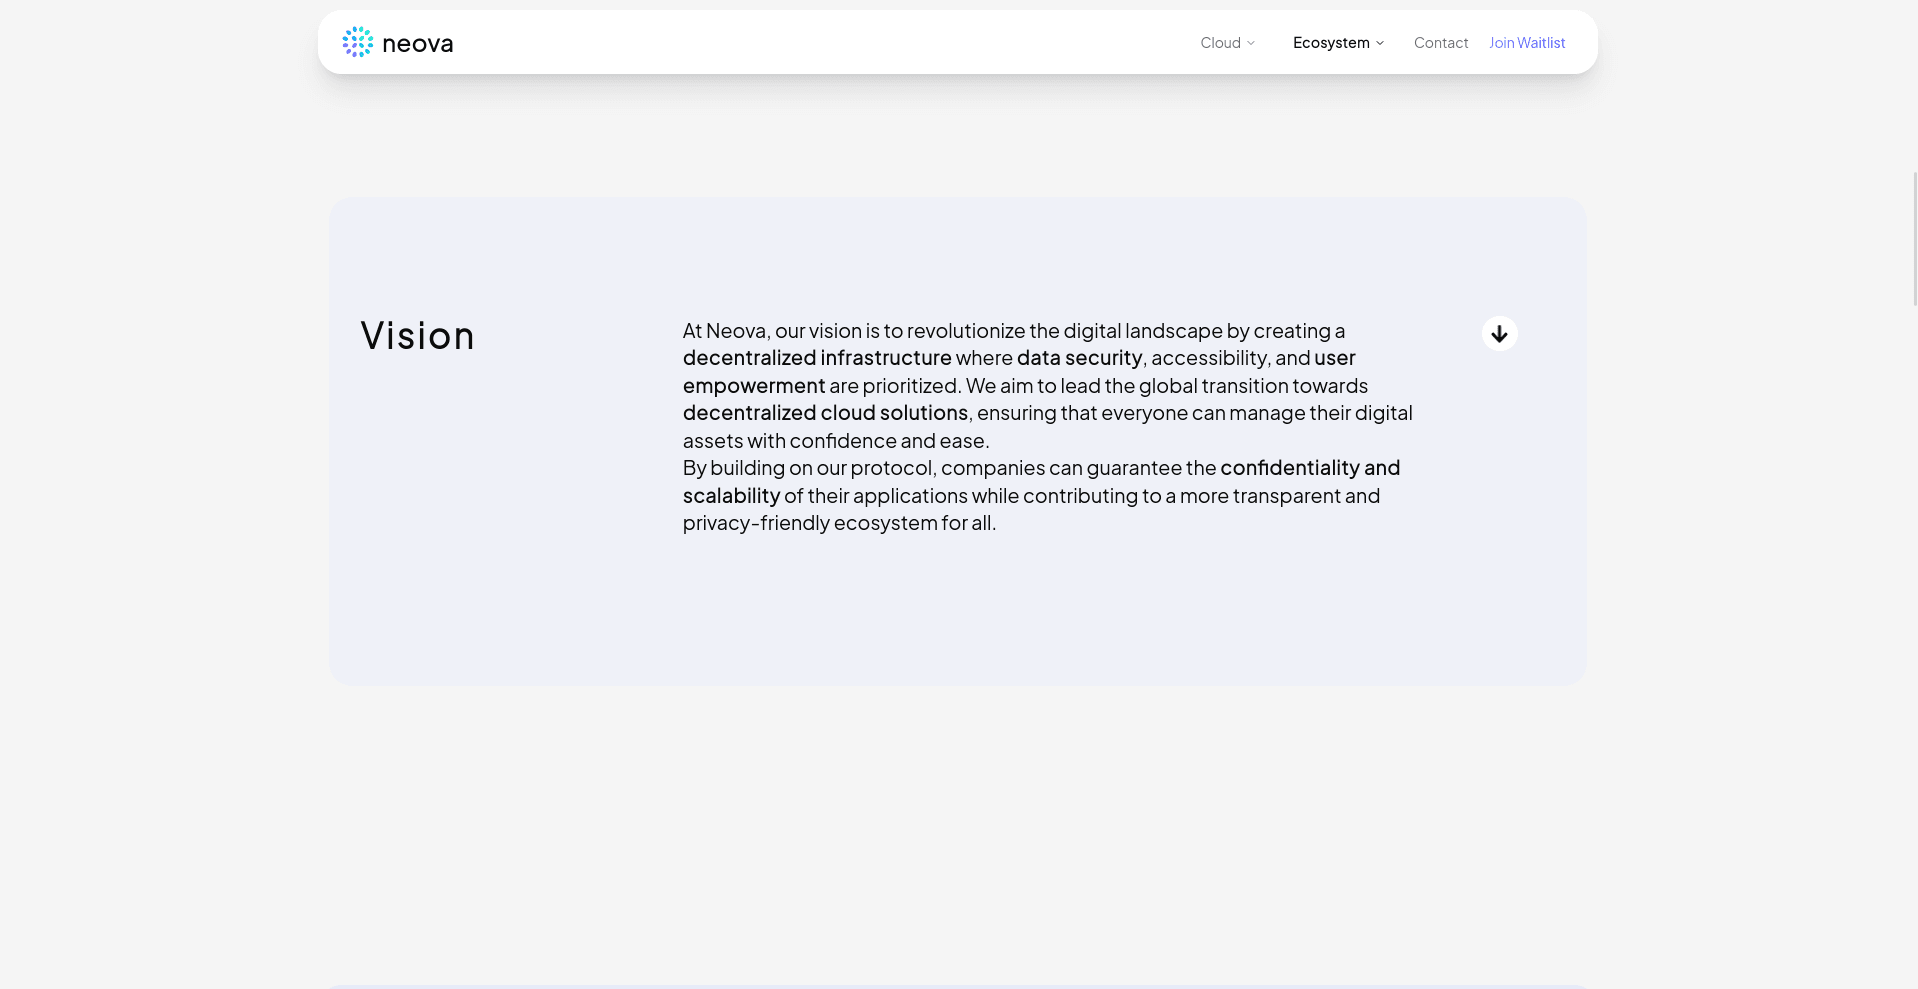Screen dimensions: 1918x989
Task: Click the Vision heading
Action: pyautogui.click(x=417, y=336)
